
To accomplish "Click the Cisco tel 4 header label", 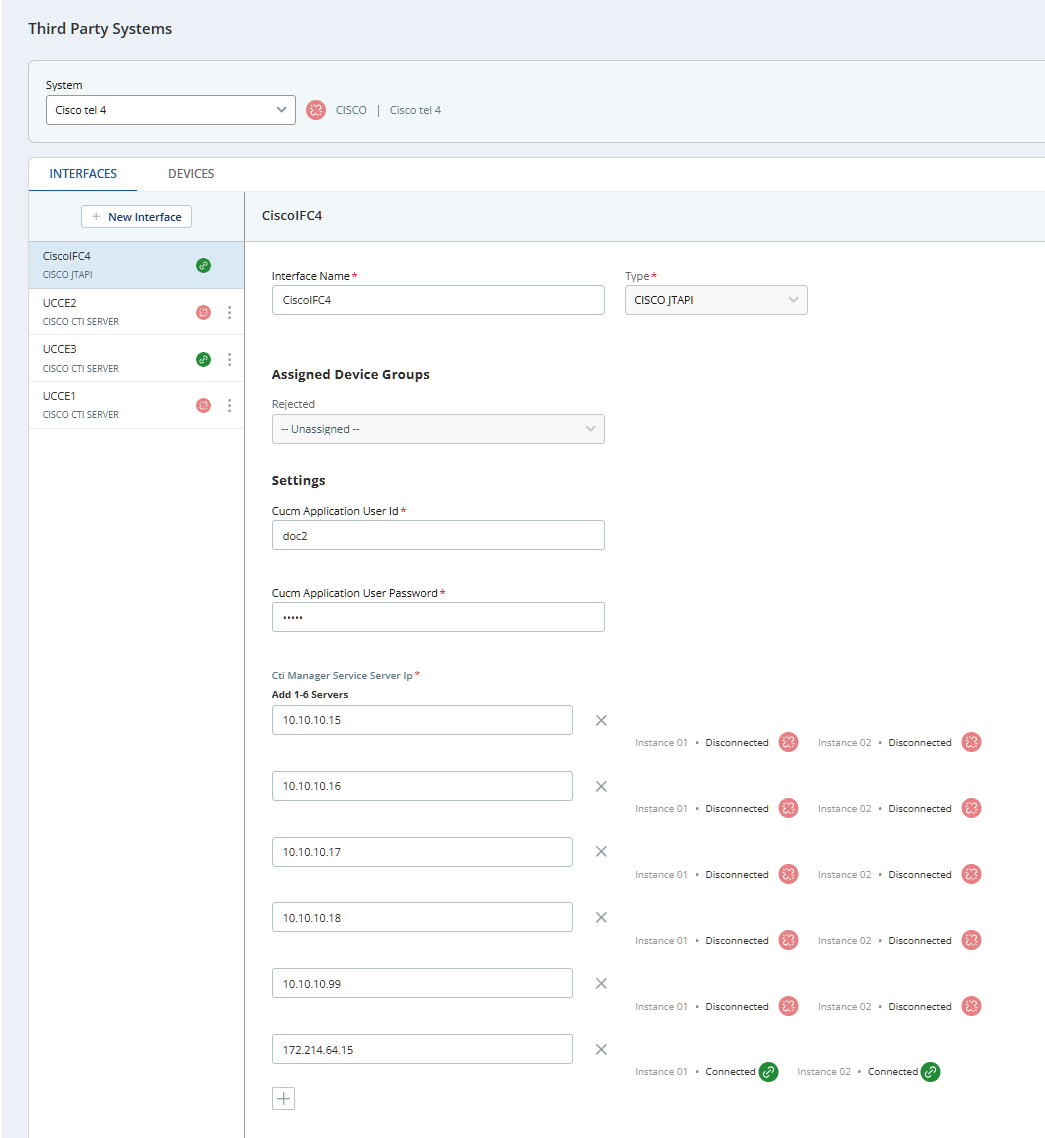I will pos(415,110).
